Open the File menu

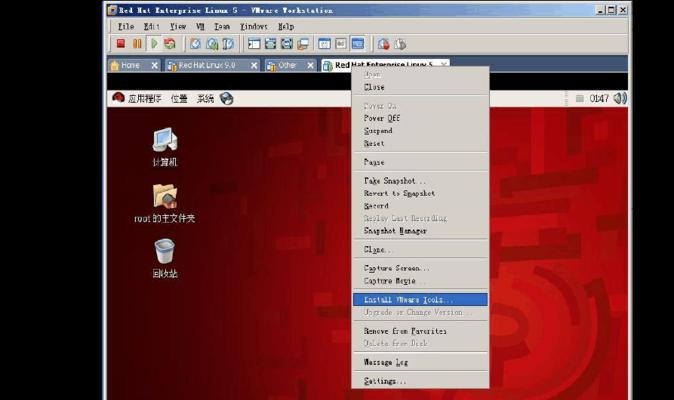[x=126, y=27]
